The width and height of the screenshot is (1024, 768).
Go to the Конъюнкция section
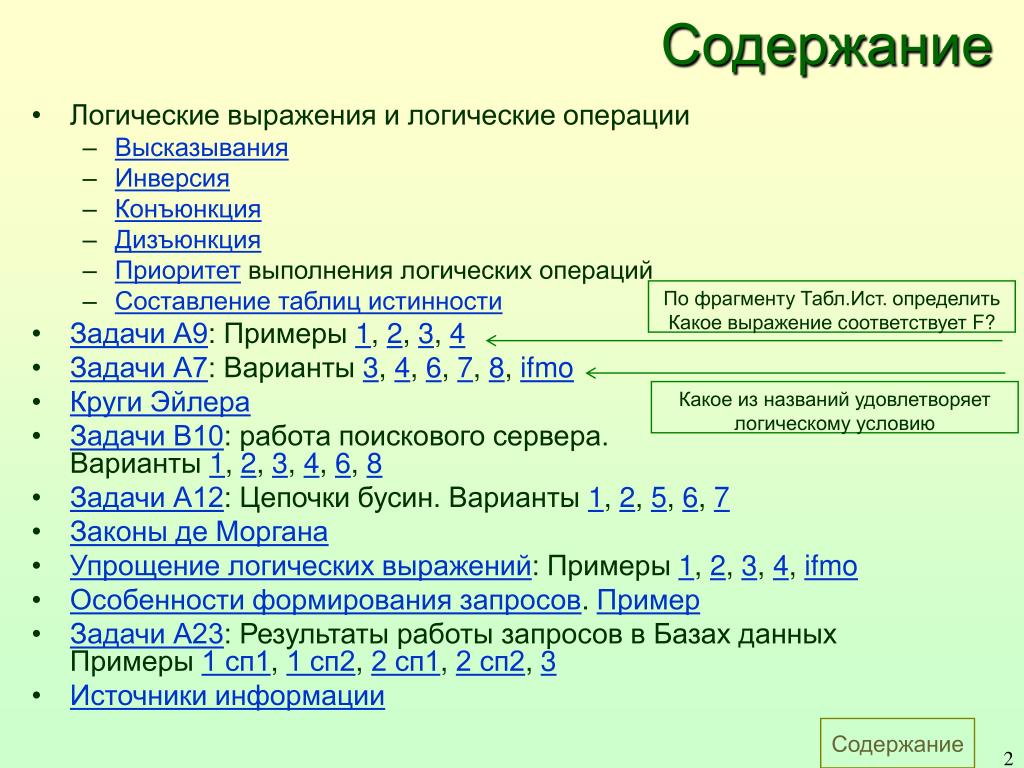point(188,209)
